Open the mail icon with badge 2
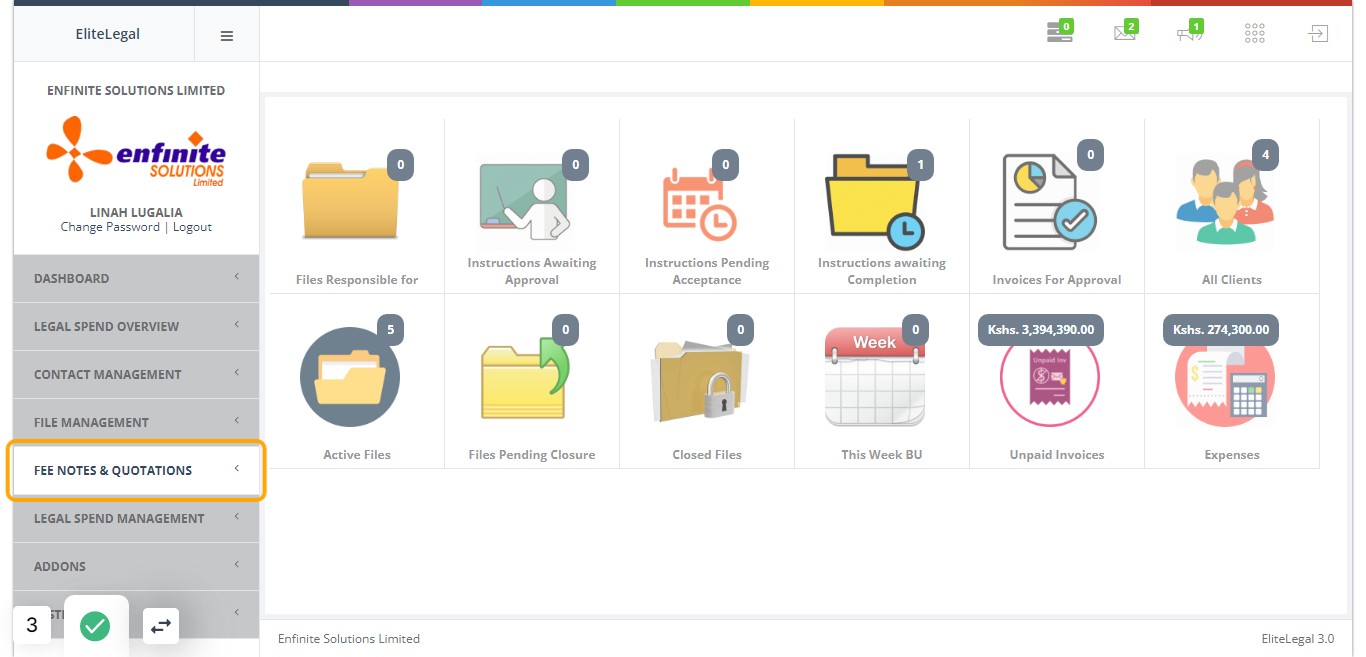 (1125, 33)
